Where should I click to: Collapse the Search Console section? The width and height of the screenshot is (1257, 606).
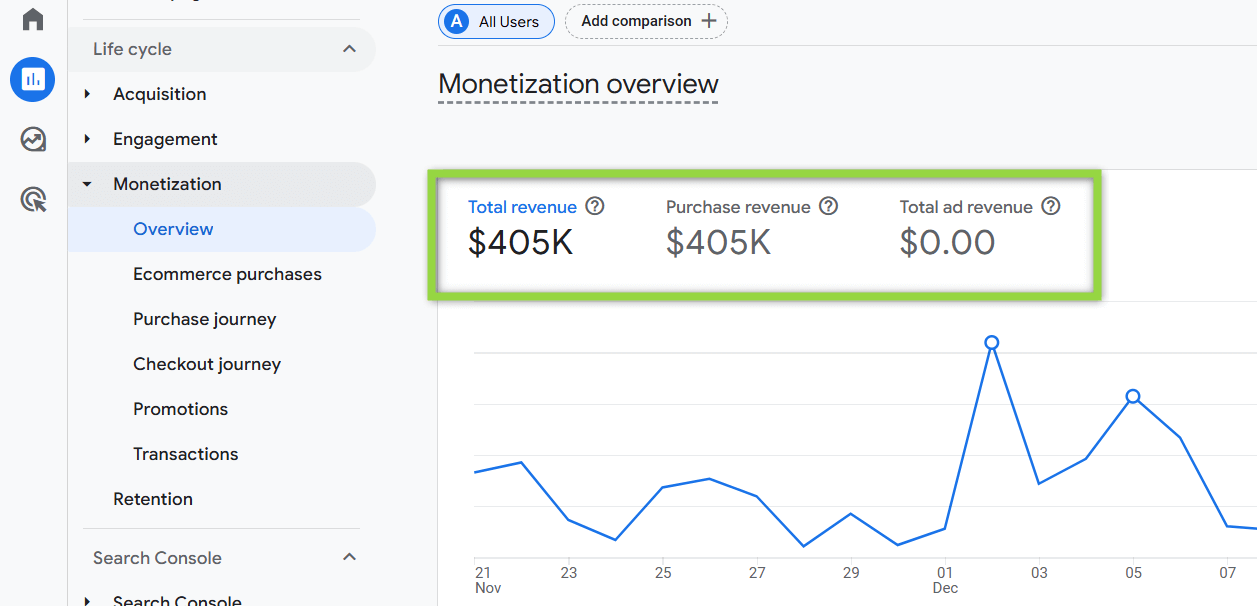(x=349, y=557)
